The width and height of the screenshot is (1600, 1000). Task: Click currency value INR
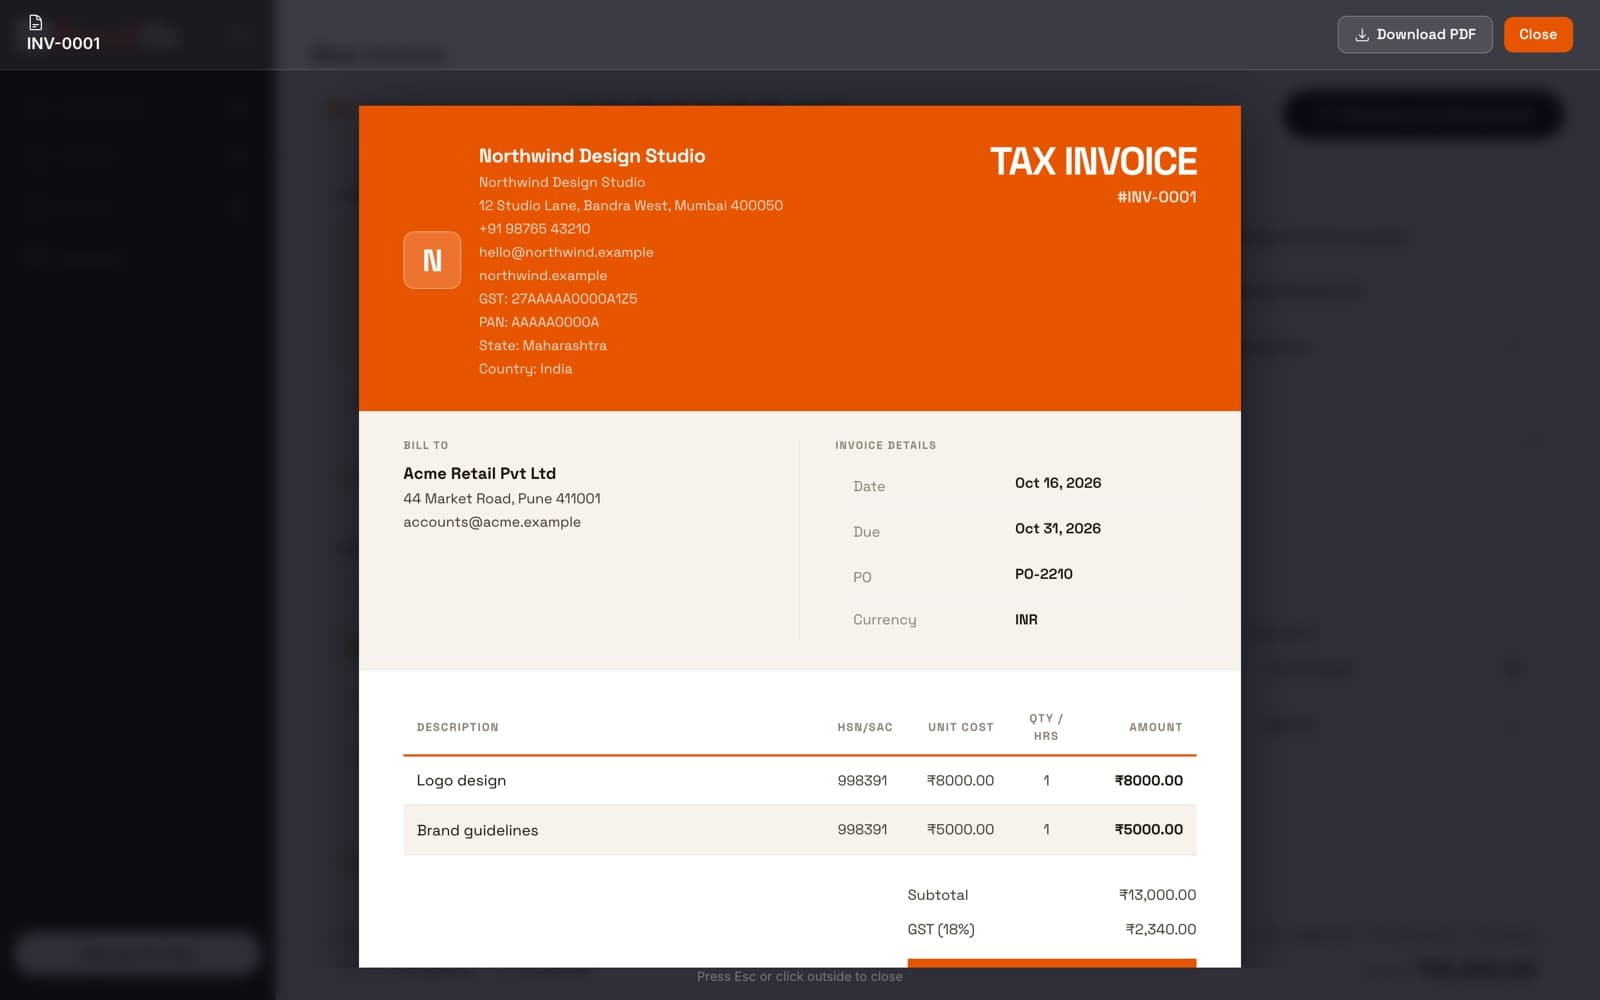click(1026, 620)
